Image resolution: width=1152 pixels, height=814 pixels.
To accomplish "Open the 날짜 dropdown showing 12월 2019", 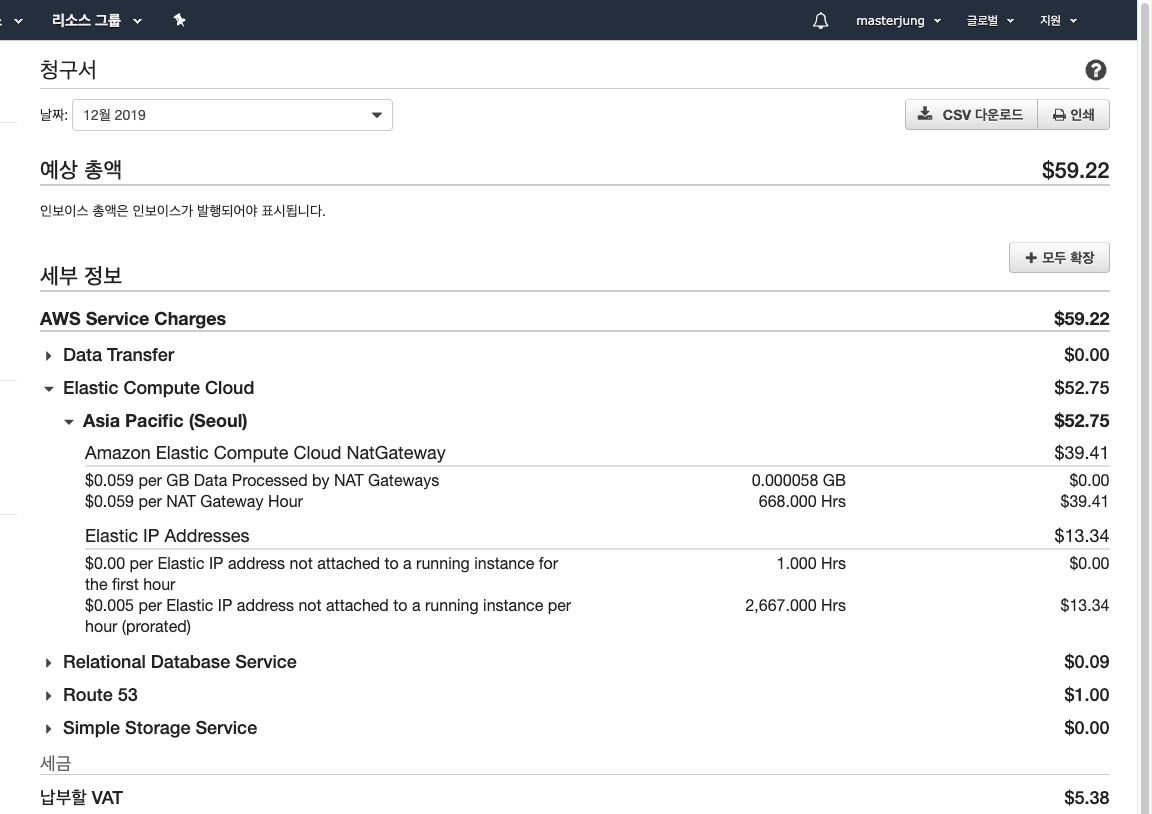I will (x=232, y=115).
